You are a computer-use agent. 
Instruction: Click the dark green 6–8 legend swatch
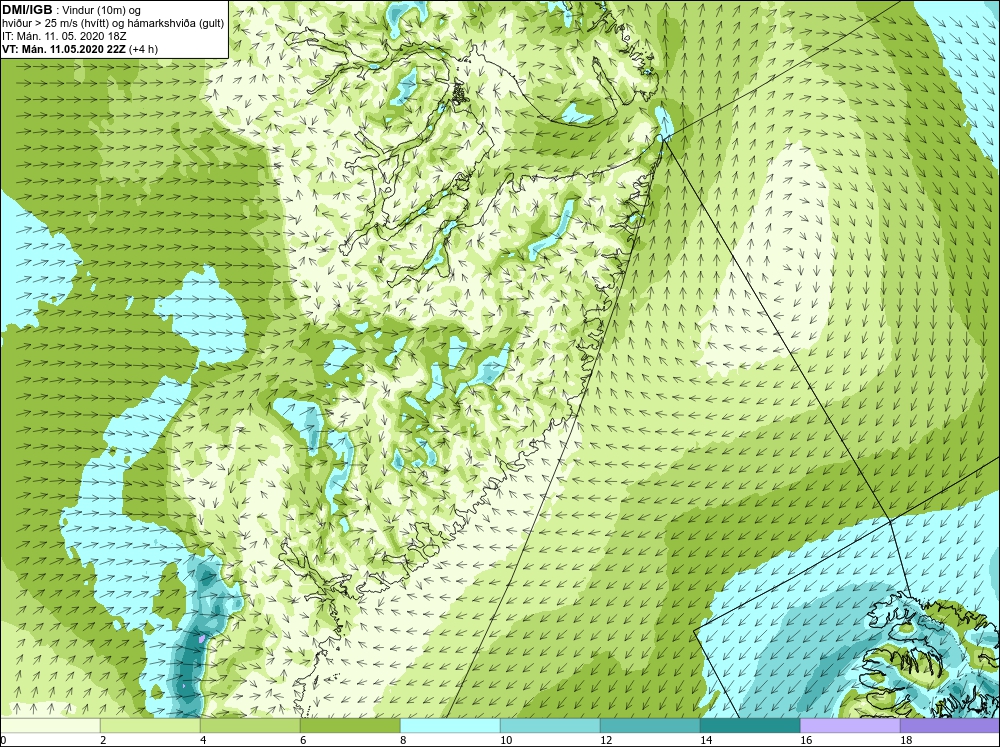click(x=350, y=725)
